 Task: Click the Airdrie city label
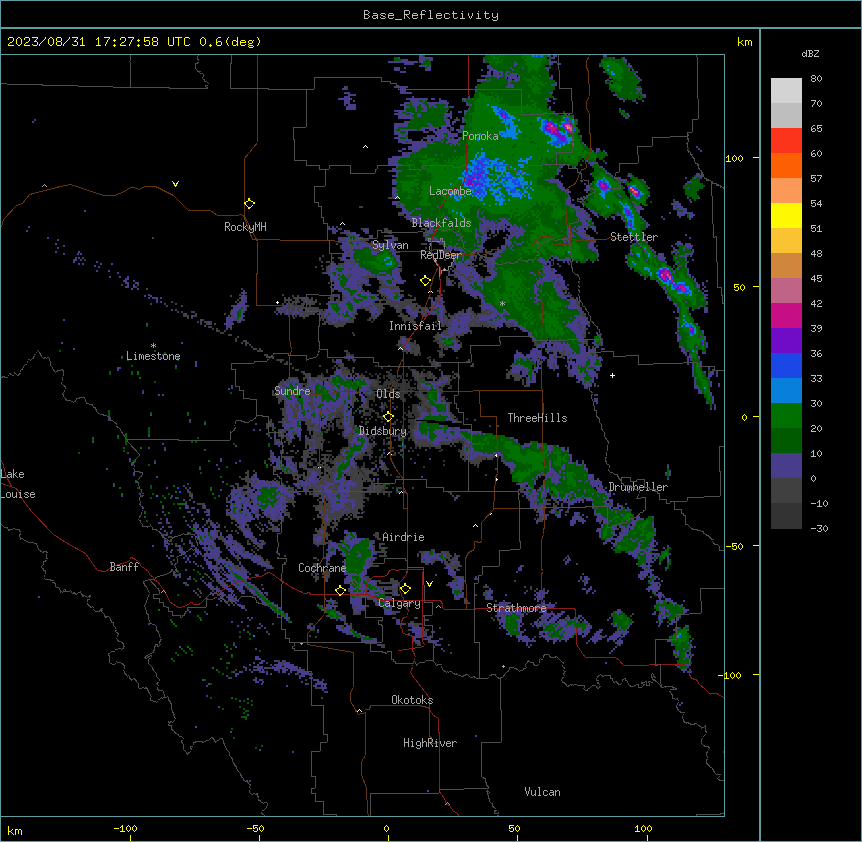coord(403,537)
